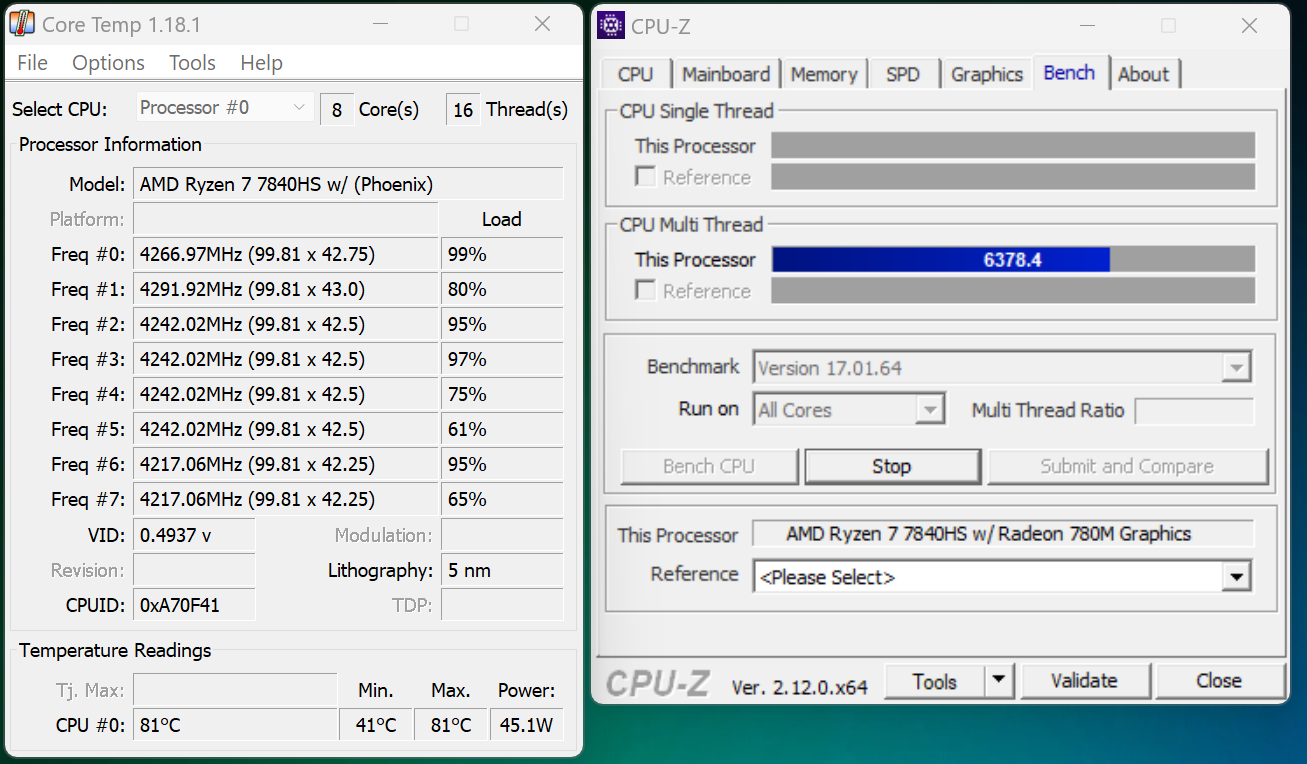Click the Min. temperature 41°C
This screenshot has width=1307, height=764.
376,725
